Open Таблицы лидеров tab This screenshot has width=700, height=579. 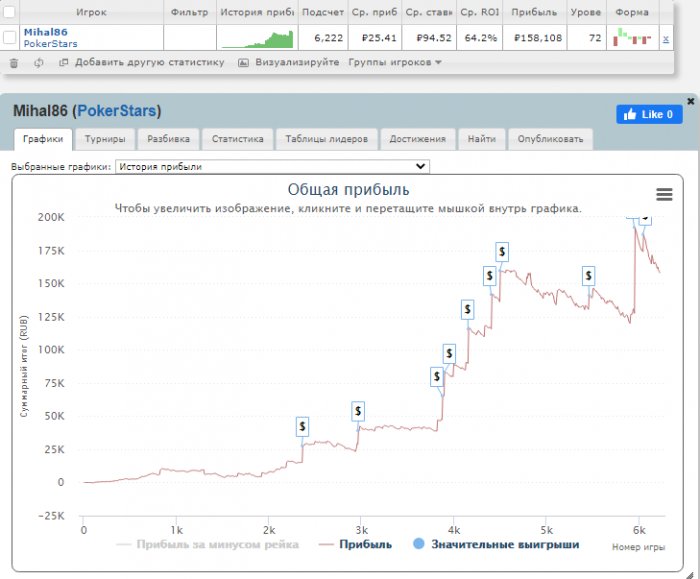coord(327,139)
